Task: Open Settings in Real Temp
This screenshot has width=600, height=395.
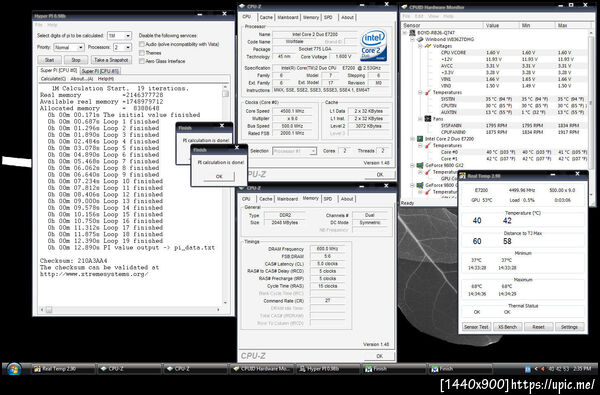Action: click(569, 327)
